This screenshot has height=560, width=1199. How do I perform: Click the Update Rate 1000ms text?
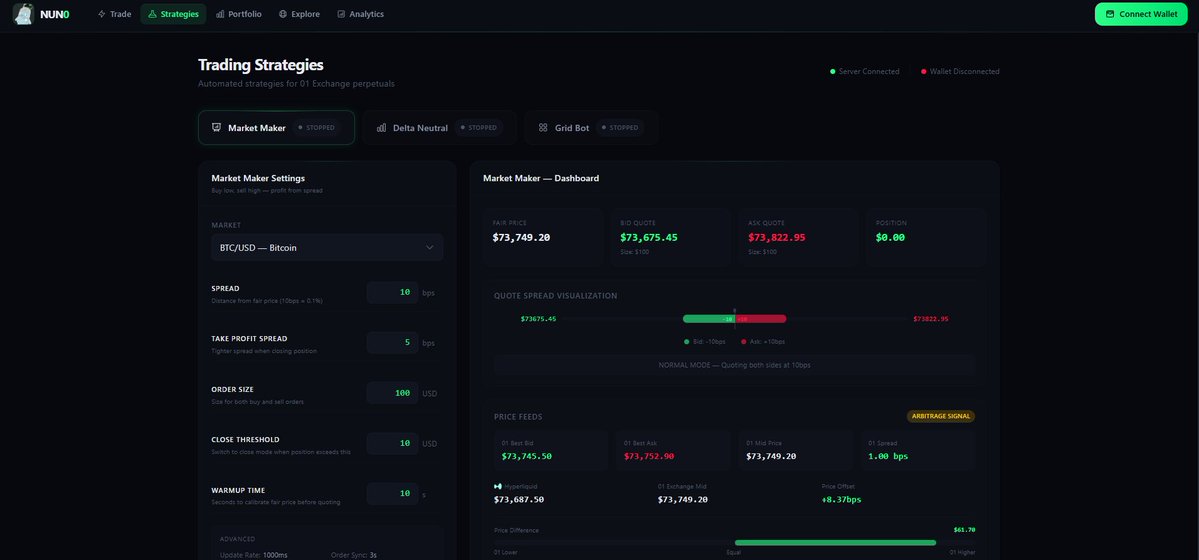[253, 555]
